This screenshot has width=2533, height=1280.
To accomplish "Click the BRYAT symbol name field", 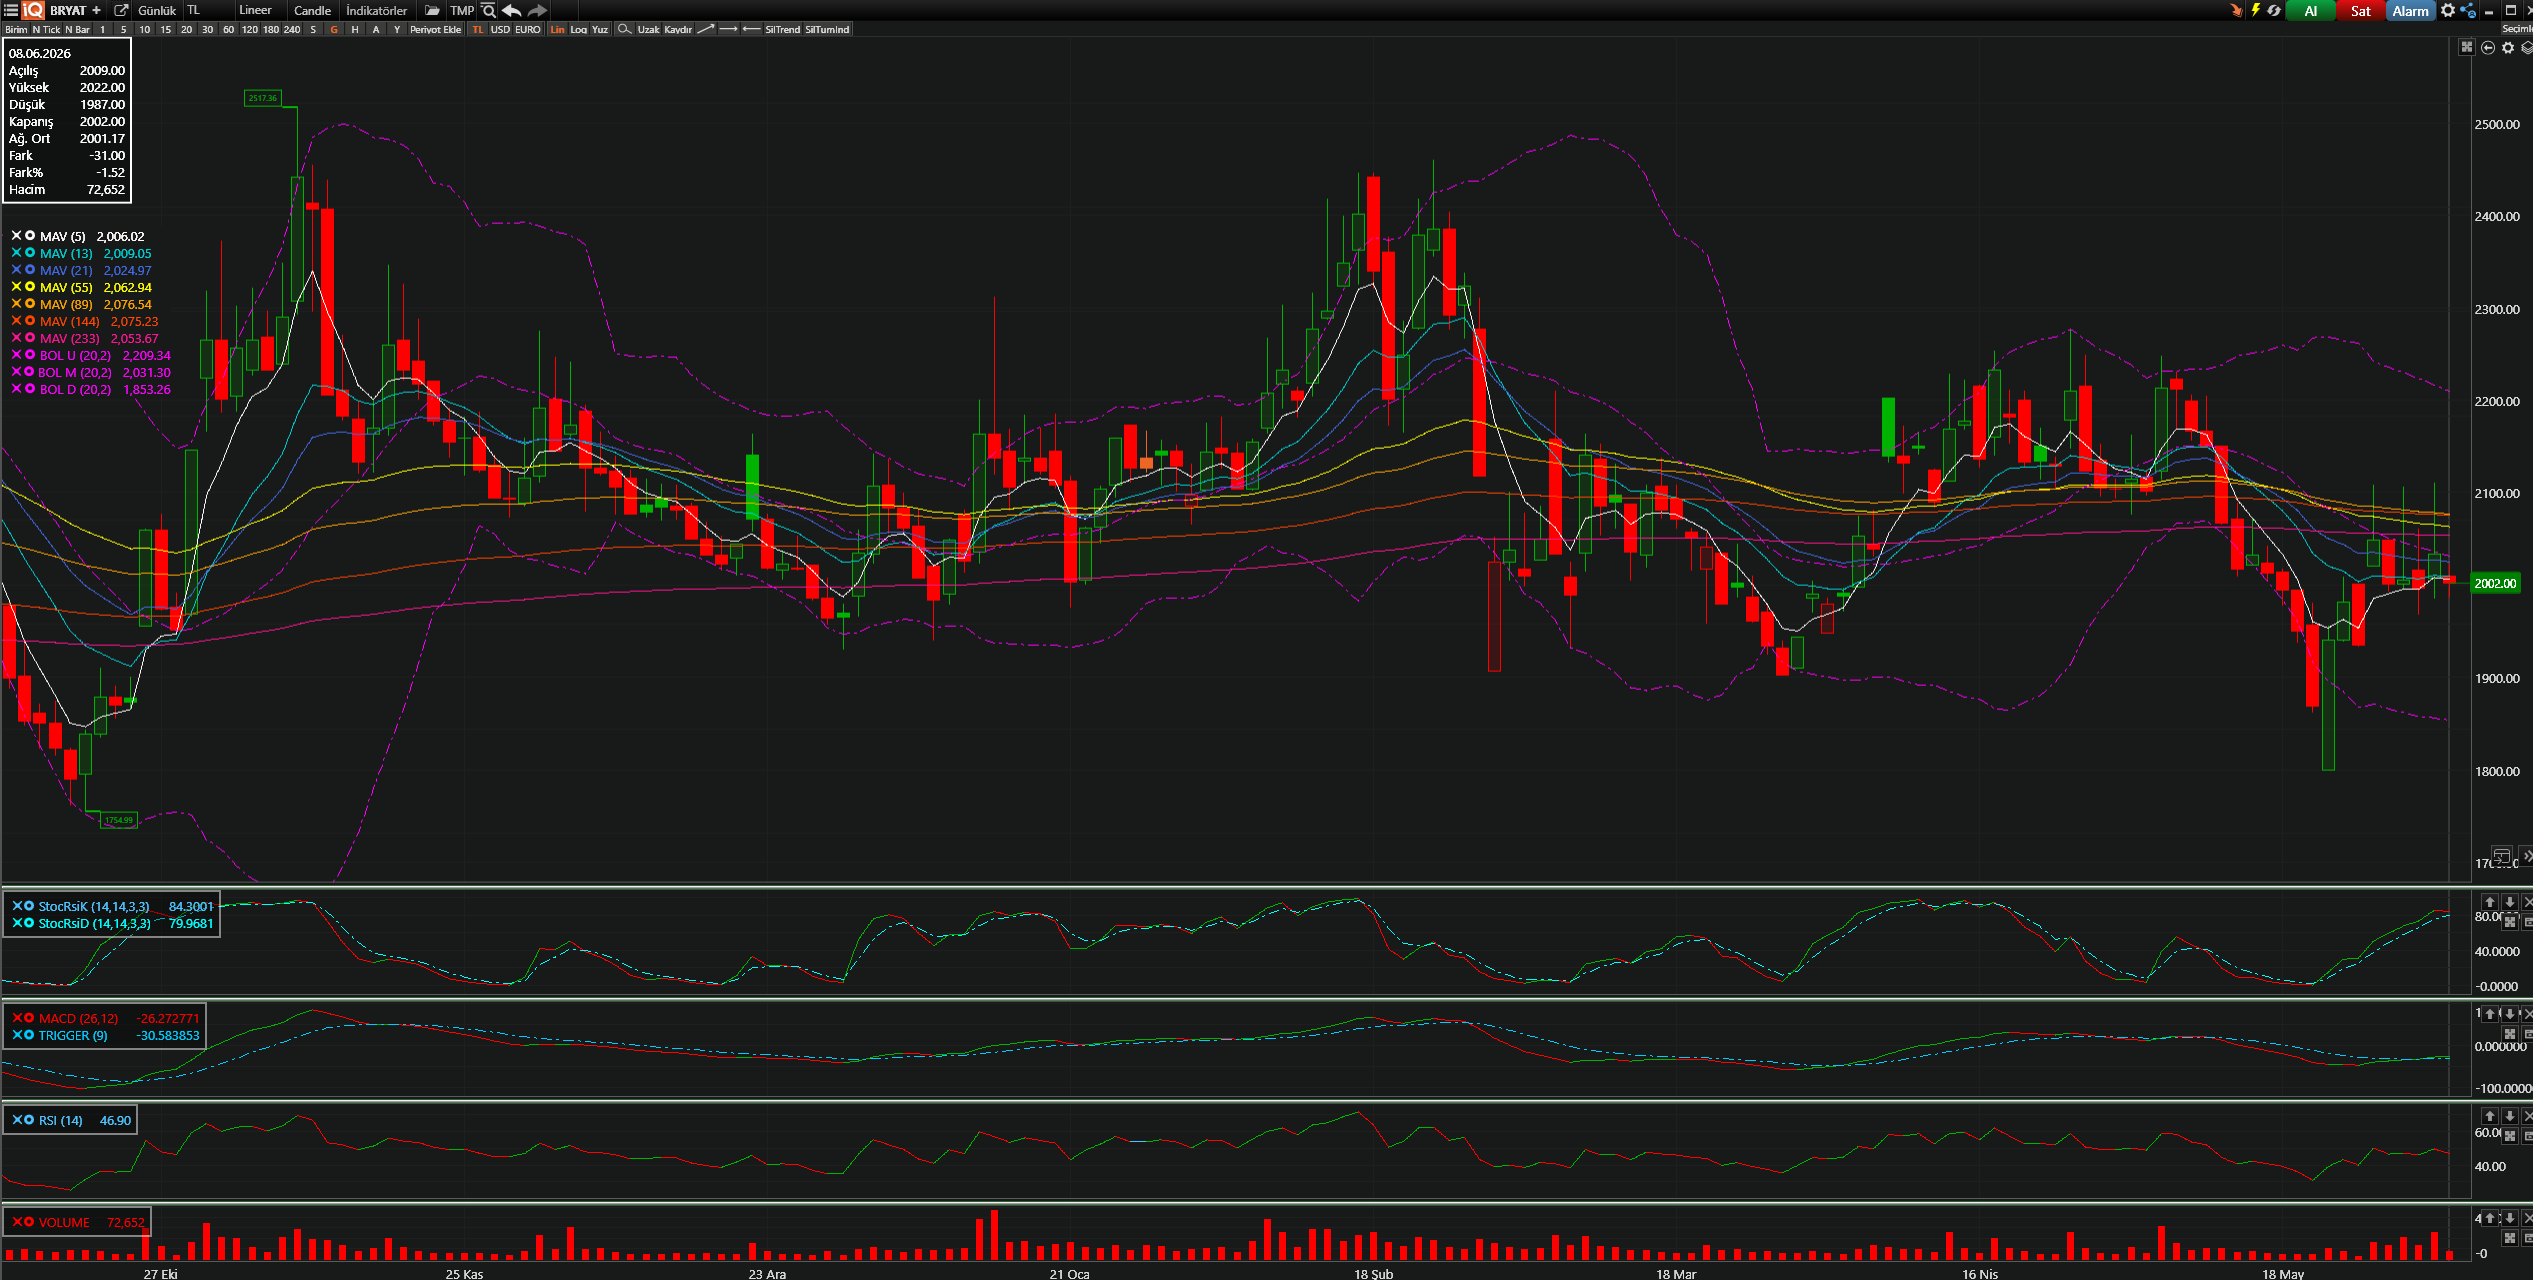I will coord(68,10).
